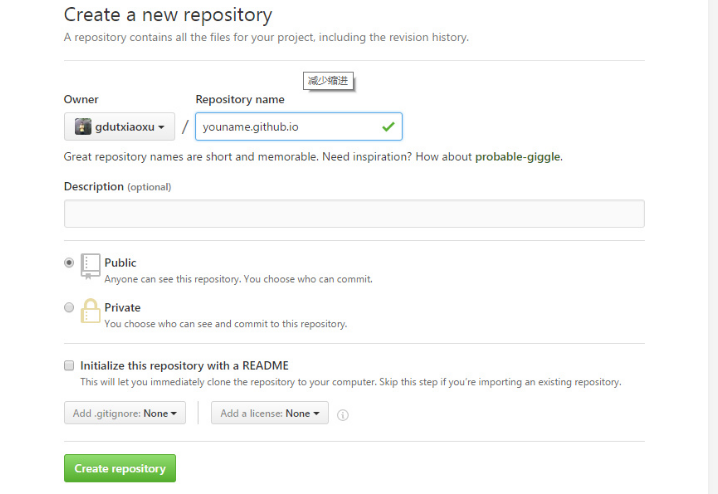Select the Public radio button

[x=69, y=263]
